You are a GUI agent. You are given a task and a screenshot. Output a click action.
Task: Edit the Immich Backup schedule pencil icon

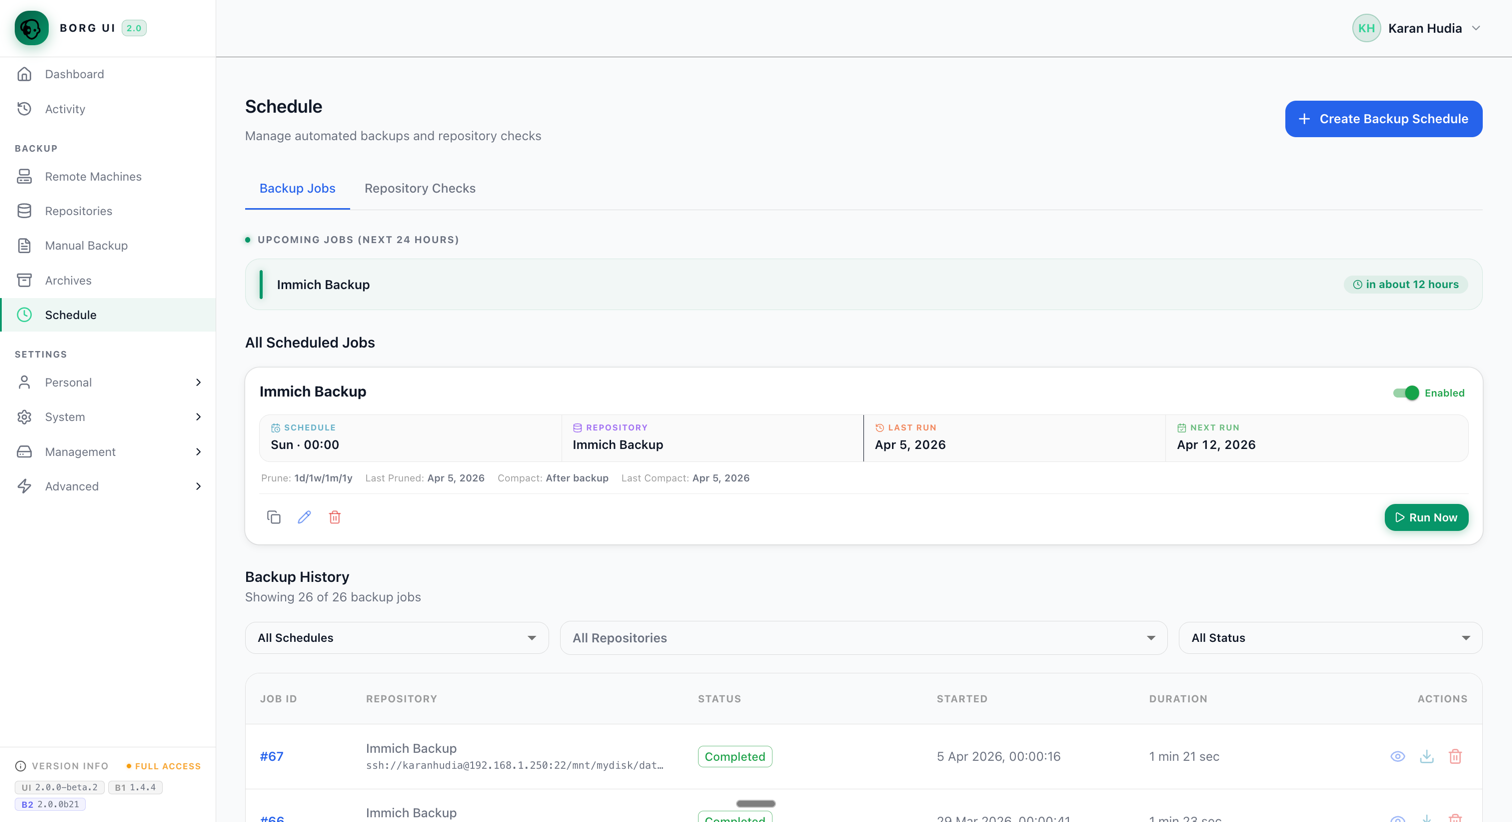(304, 517)
